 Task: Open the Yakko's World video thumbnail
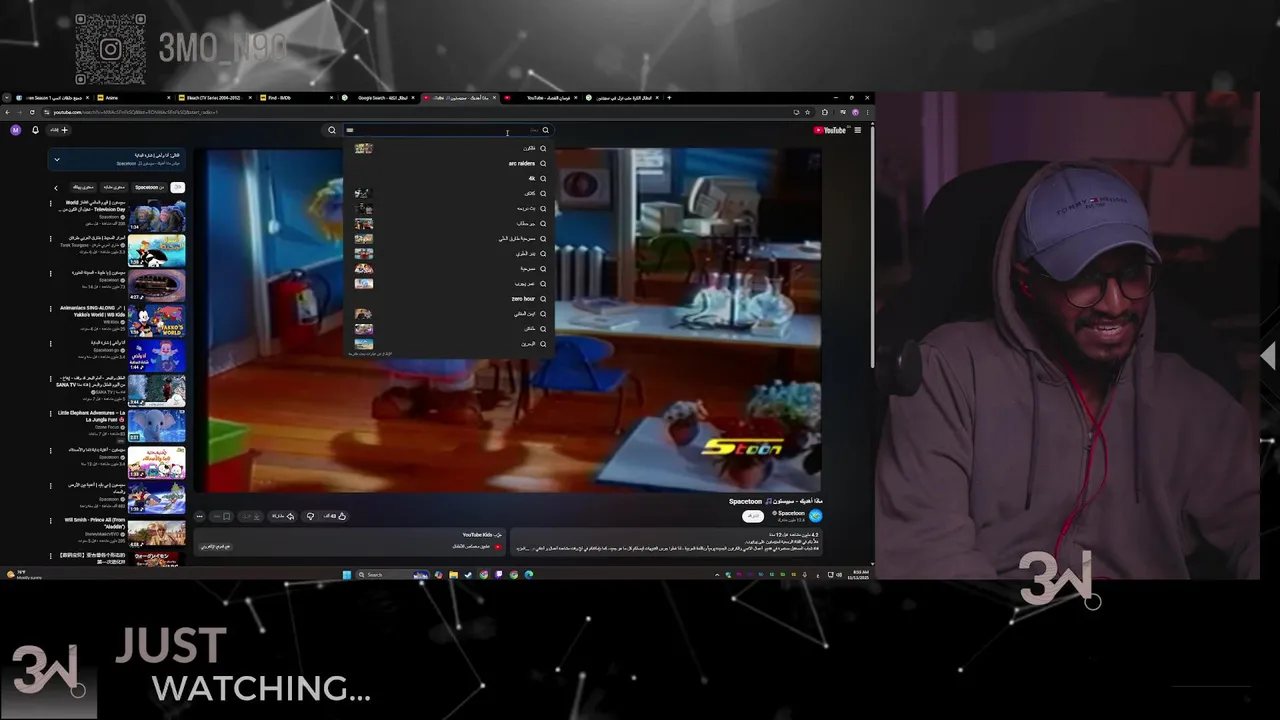pyautogui.click(x=157, y=322)
